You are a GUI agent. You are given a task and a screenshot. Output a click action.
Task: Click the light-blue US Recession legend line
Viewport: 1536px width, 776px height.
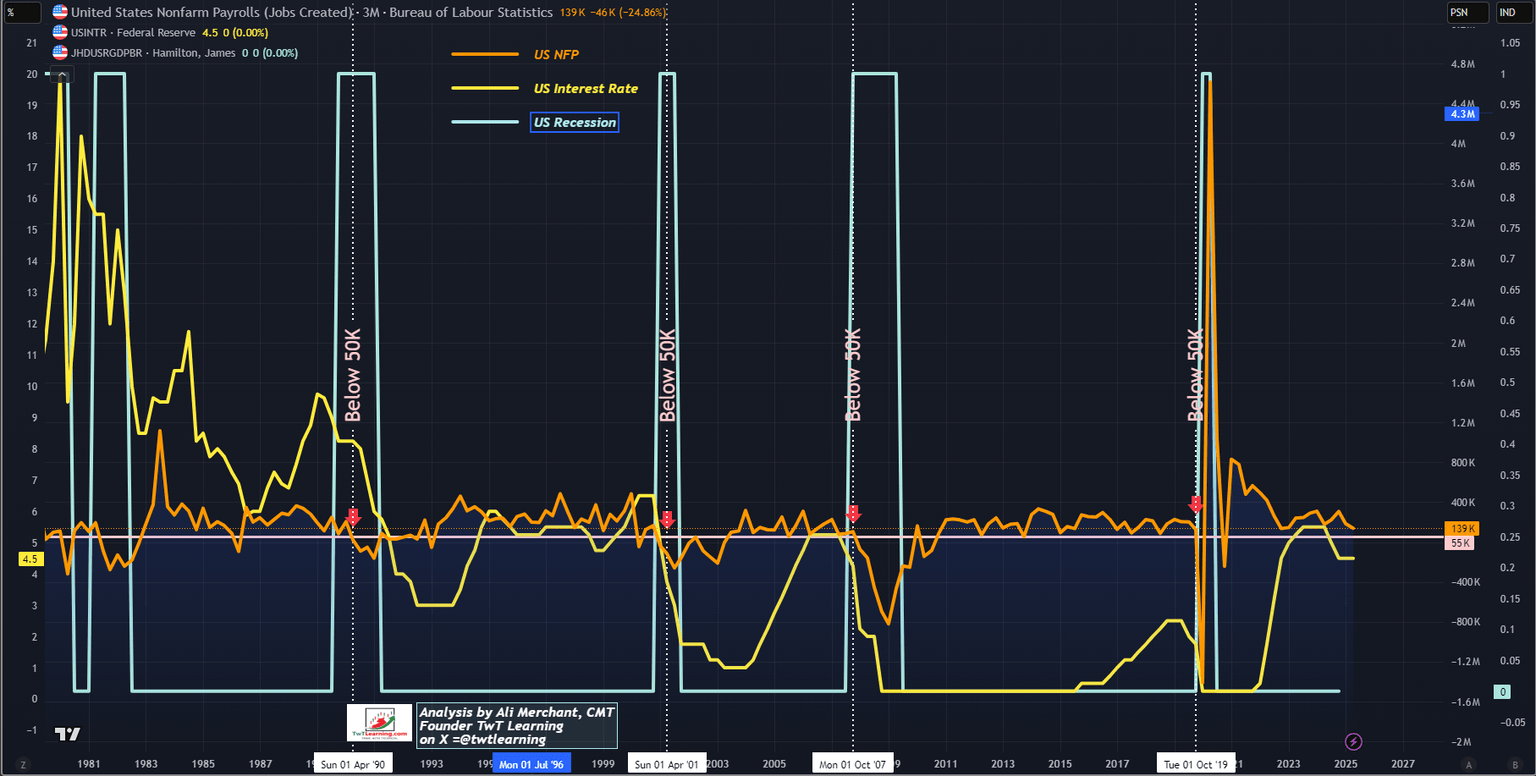point(486,122)
